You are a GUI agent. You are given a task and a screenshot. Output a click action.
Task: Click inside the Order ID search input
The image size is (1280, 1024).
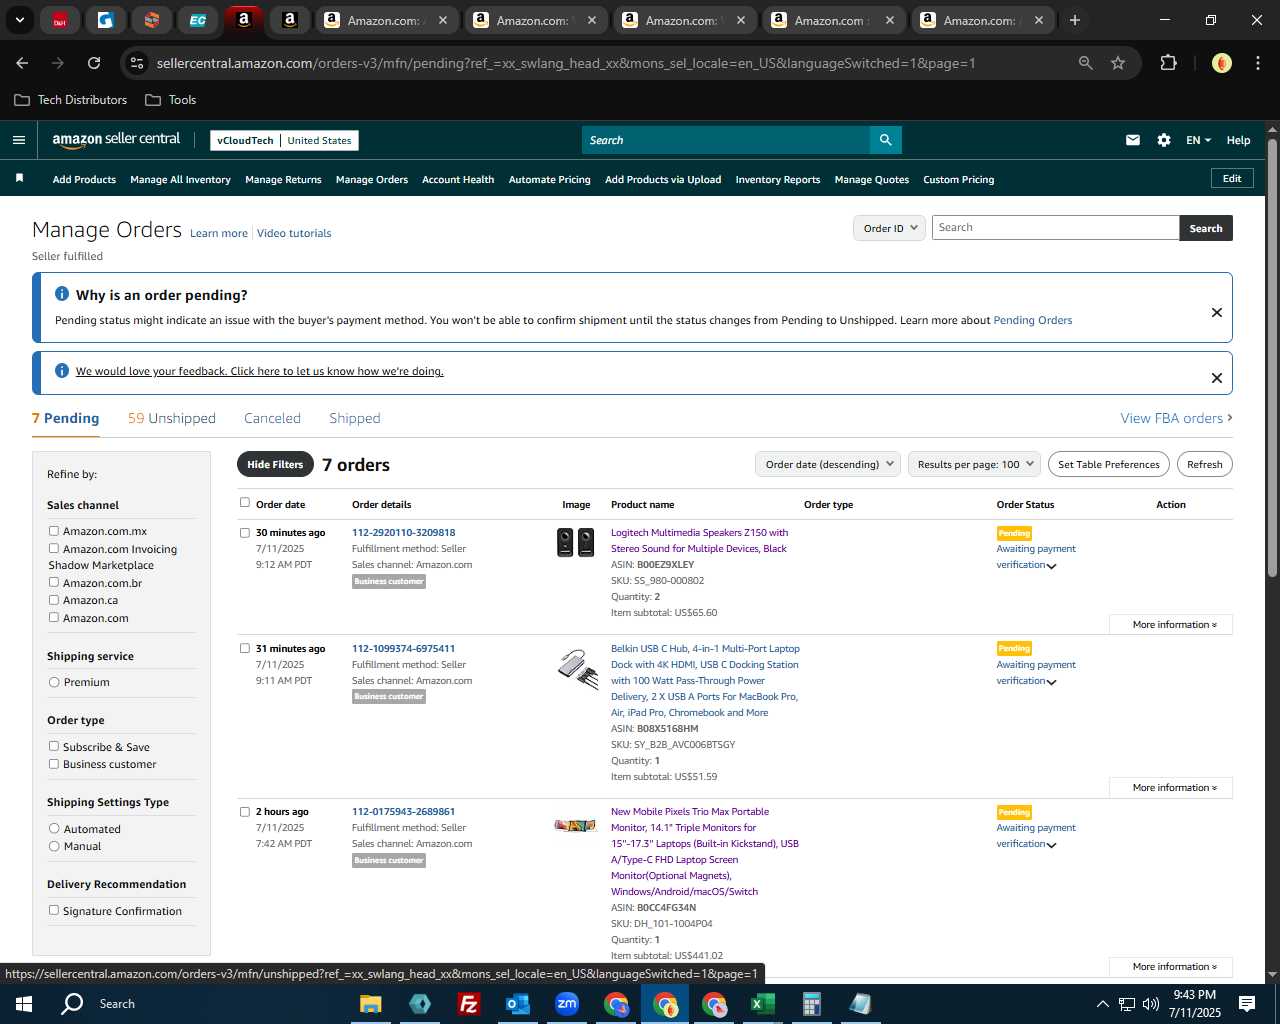click(1055, 228)
